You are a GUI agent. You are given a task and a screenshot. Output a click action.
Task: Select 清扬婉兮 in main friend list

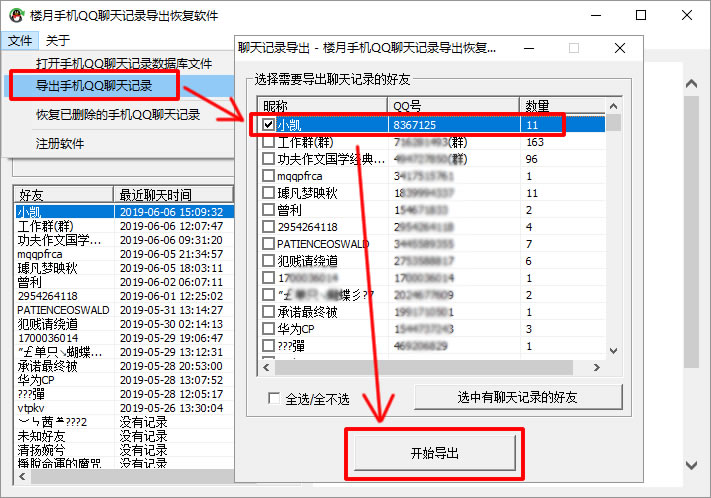point(41,450)
